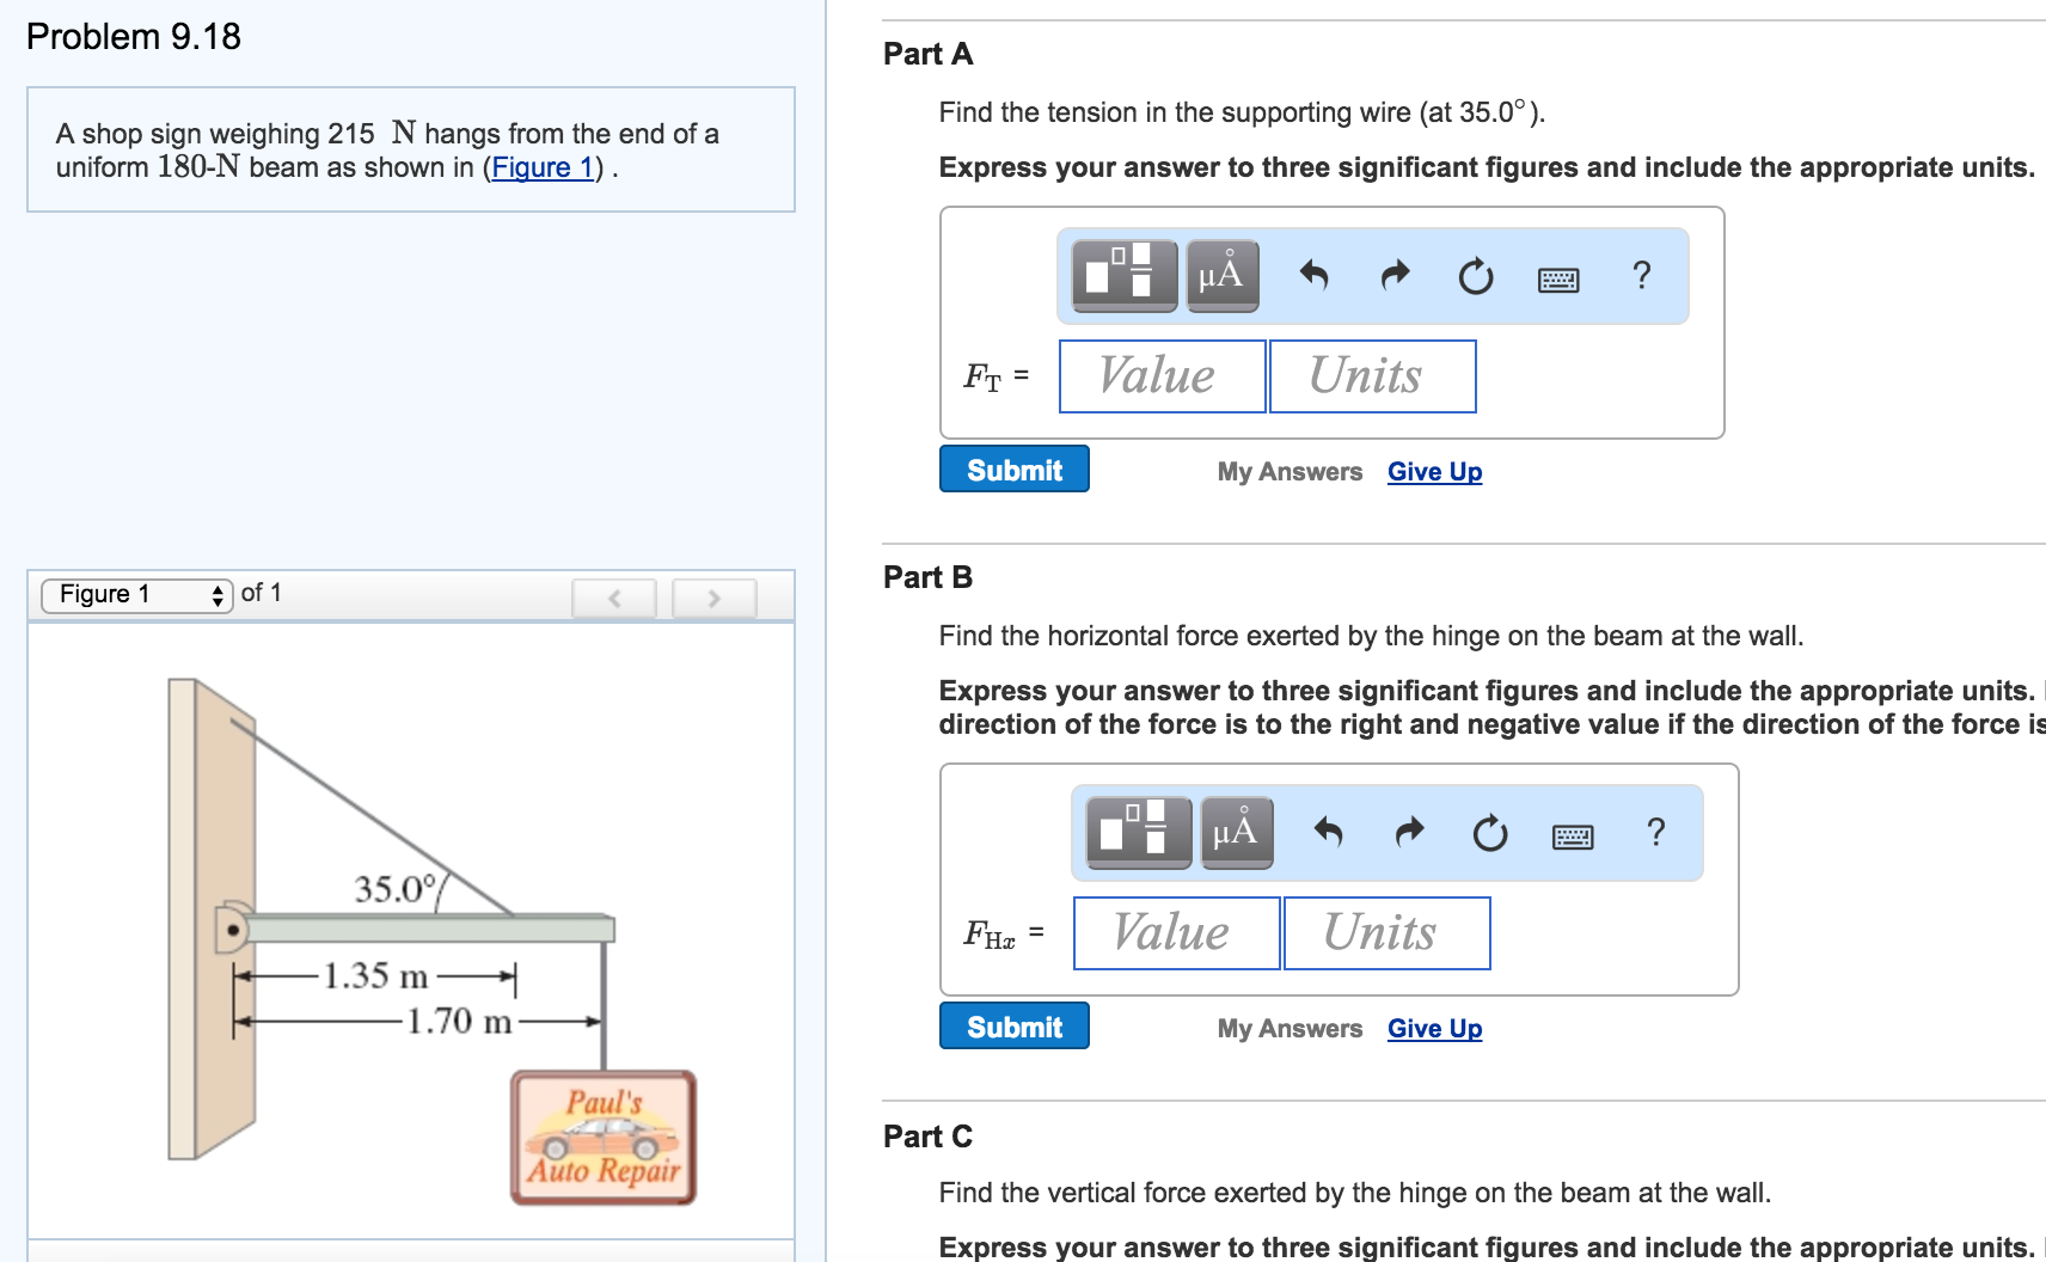Image resolution: width=2046 pixels, height=1262 pixels.
Task: Click the help question mark in Part A toolbar
Action: point(1640,277)
